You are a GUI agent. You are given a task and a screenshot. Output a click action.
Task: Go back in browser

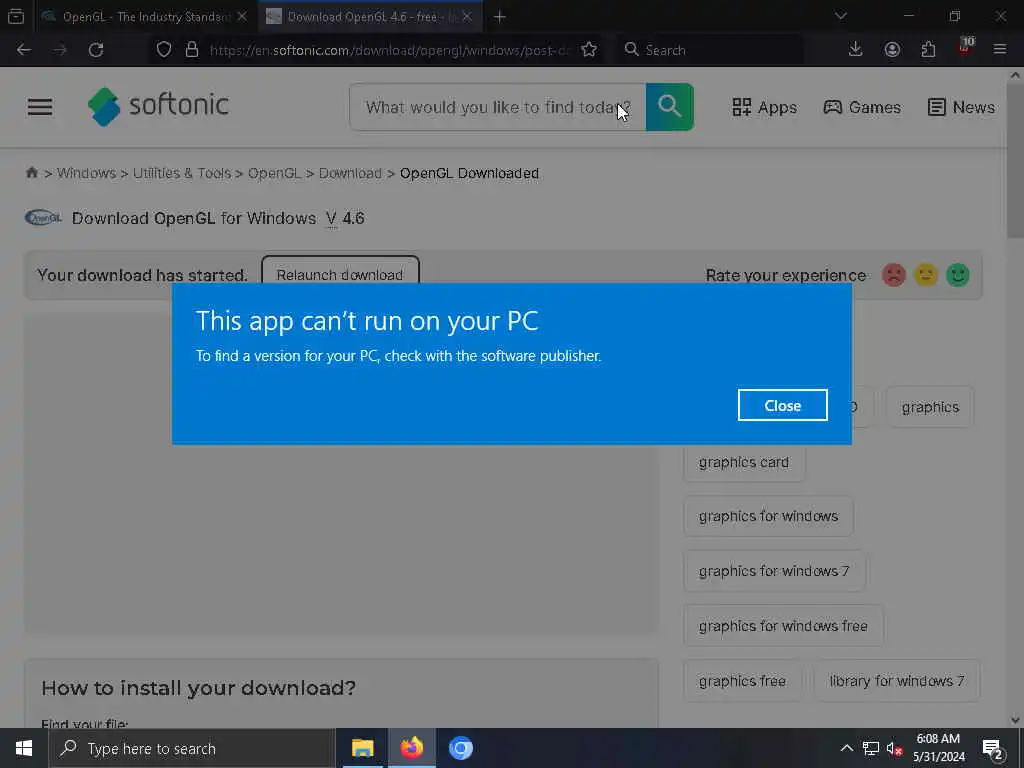coord(24,50)
